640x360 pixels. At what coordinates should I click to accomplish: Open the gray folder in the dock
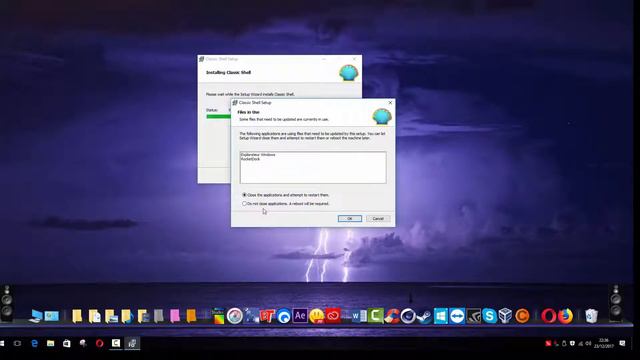click(x=158, y=316)
